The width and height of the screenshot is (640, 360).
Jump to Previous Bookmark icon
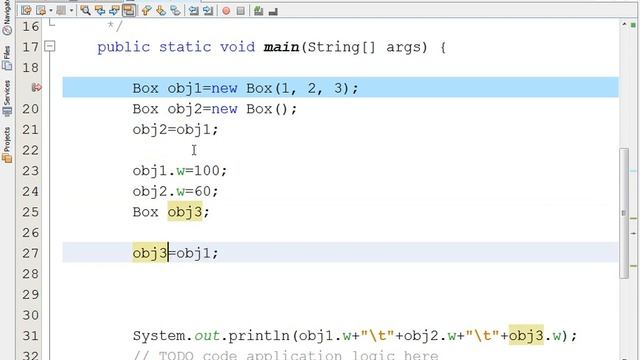[x=146, y=11]
